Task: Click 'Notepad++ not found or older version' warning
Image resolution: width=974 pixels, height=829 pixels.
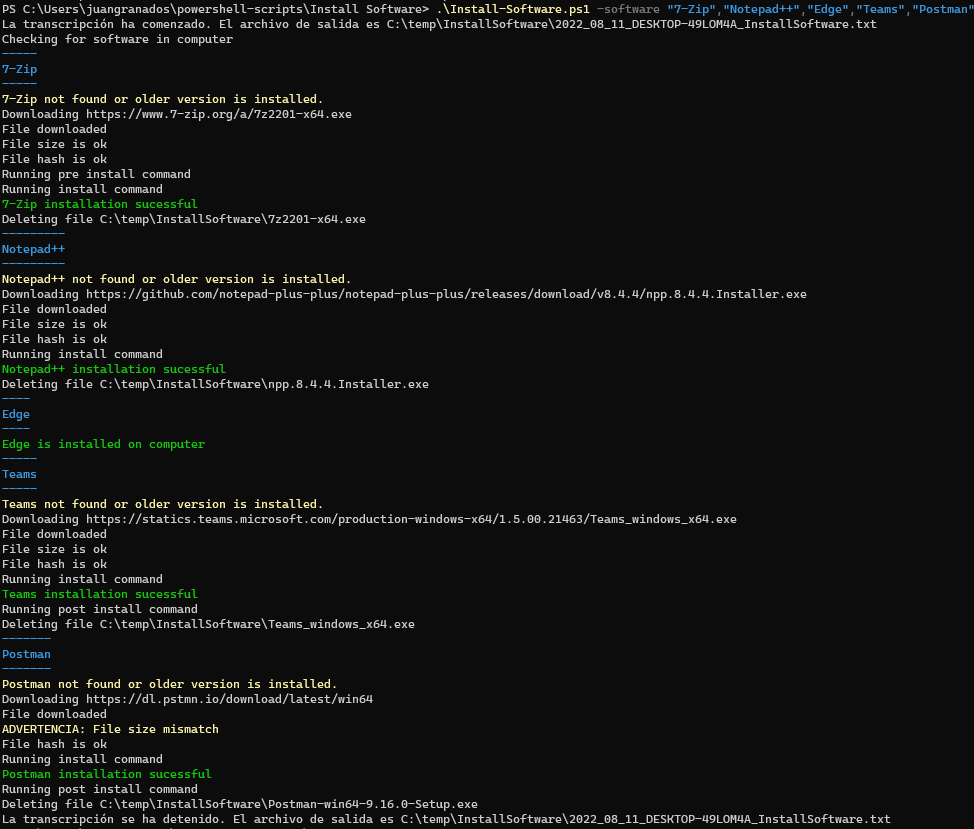Action: 176,279
